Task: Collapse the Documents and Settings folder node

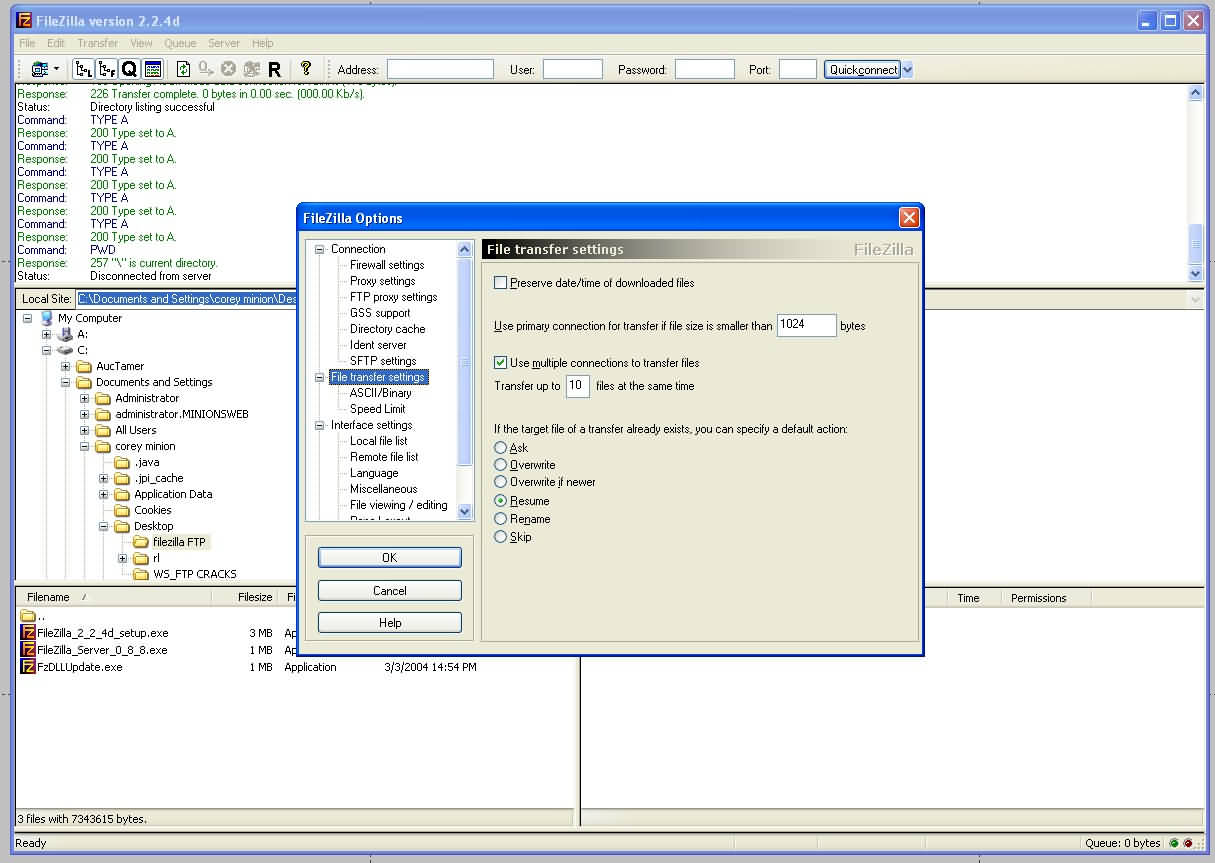Action: (x=66, y=382)
